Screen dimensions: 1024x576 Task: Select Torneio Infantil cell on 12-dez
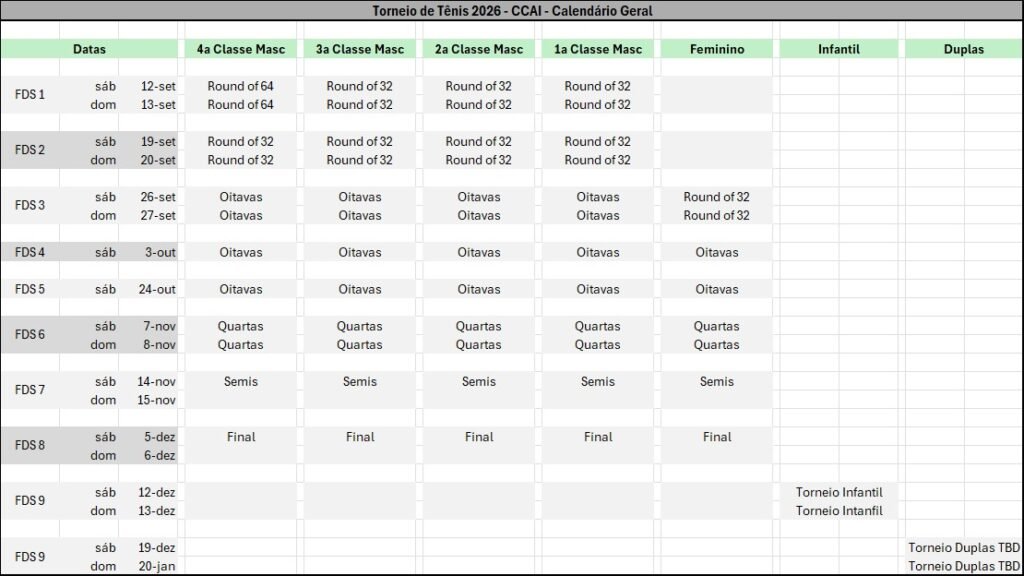[839, 492]
